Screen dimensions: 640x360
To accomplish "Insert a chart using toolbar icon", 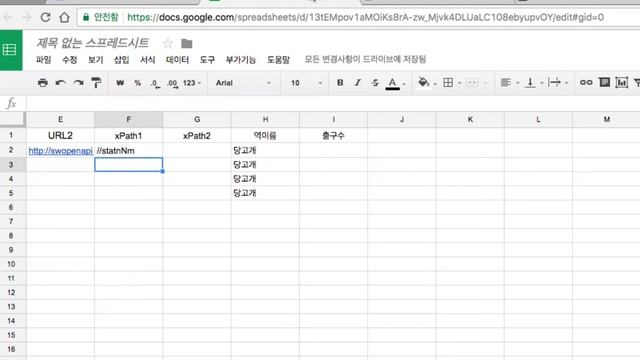I will (622, 83).
